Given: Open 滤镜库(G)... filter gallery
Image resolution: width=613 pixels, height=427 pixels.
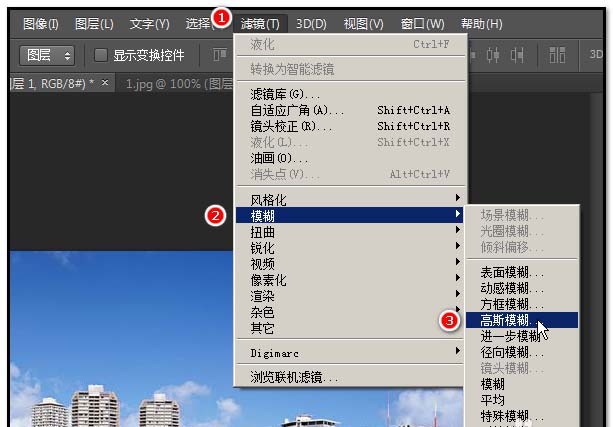Looking at the screenshot, I should (x=351, y=94).
